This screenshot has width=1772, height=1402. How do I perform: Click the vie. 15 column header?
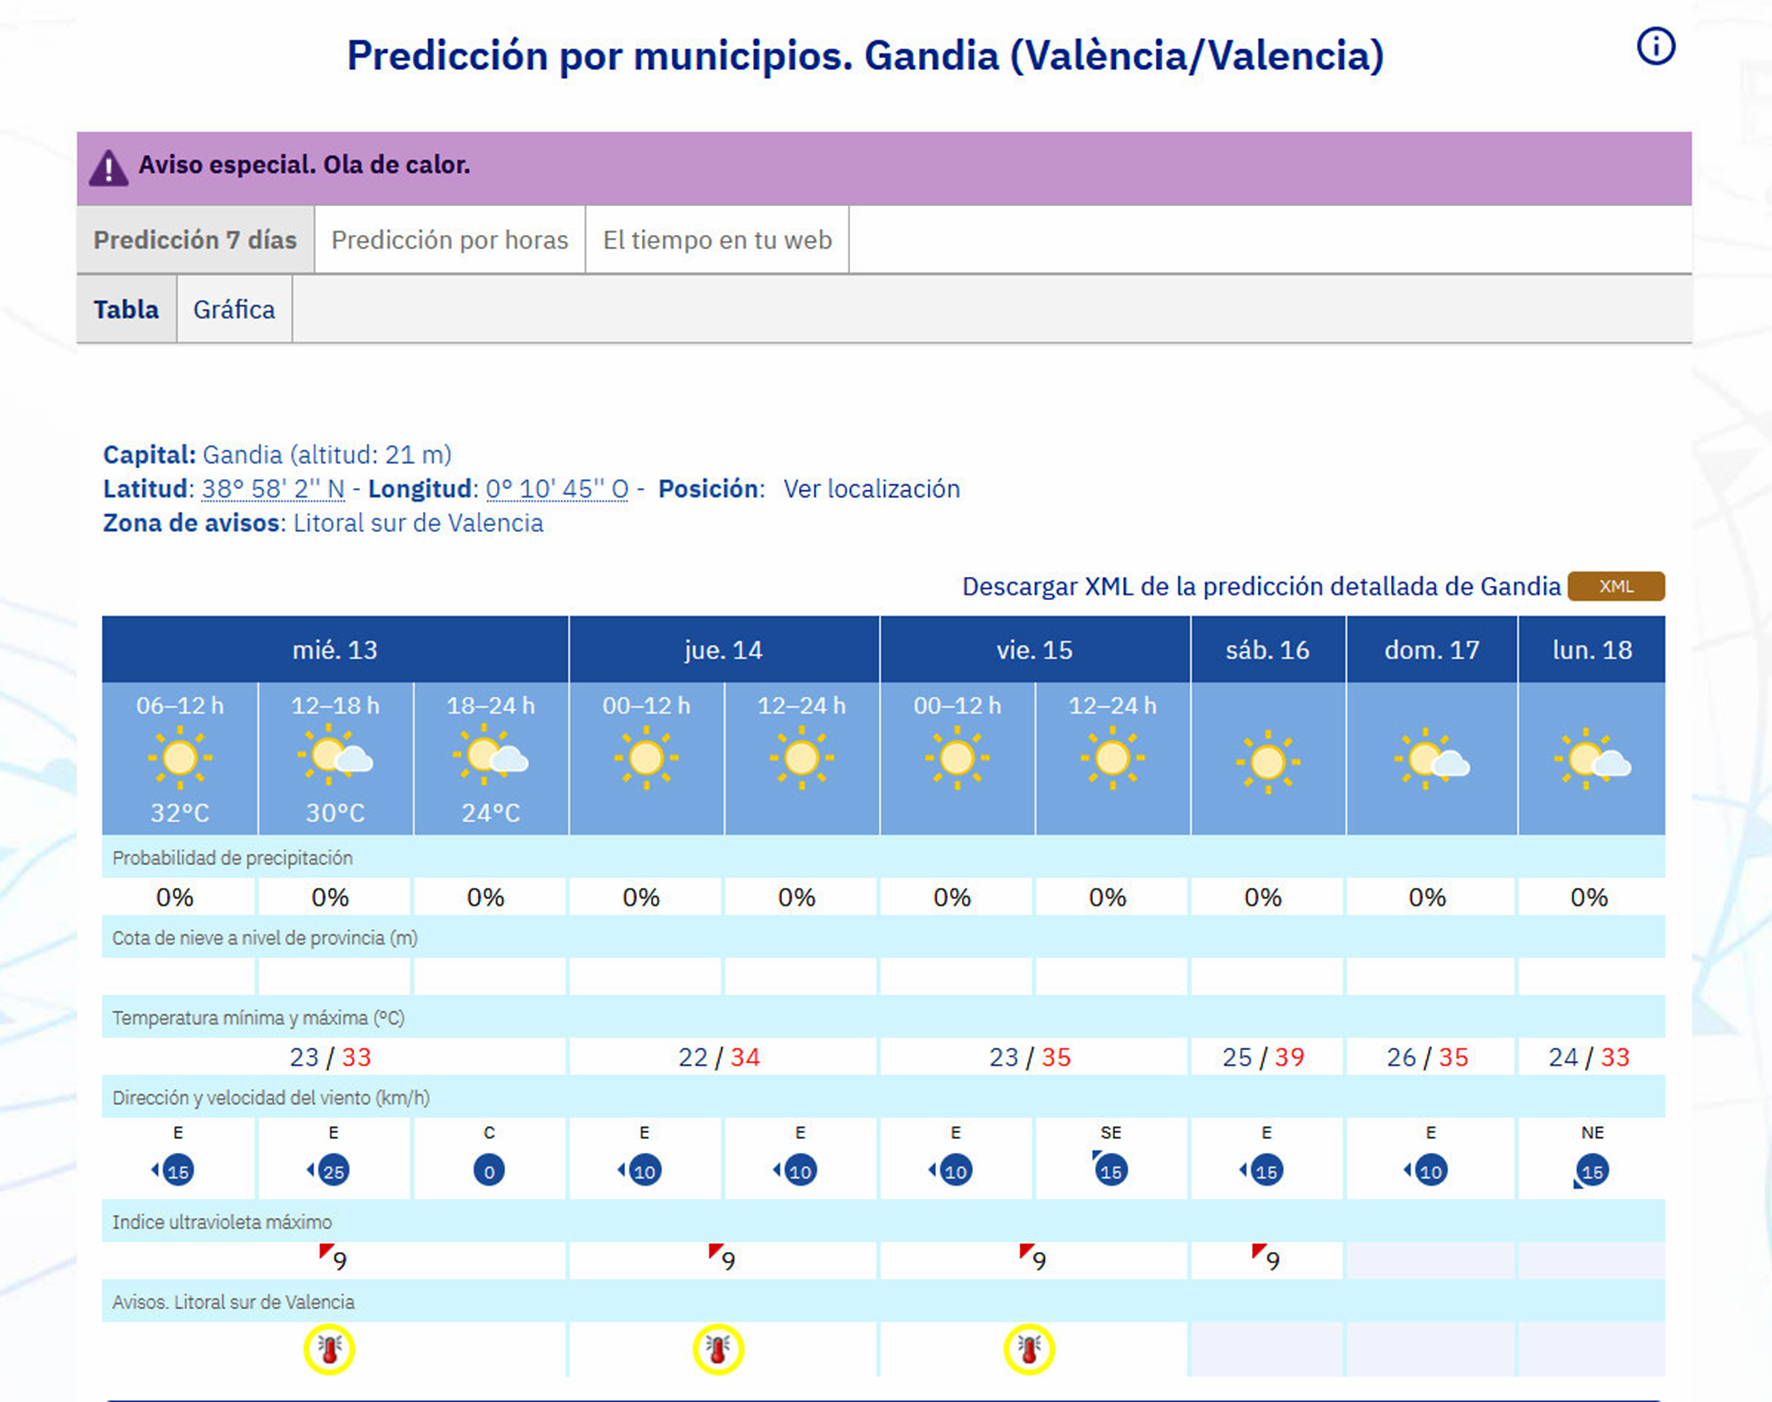pos(1035,650)
